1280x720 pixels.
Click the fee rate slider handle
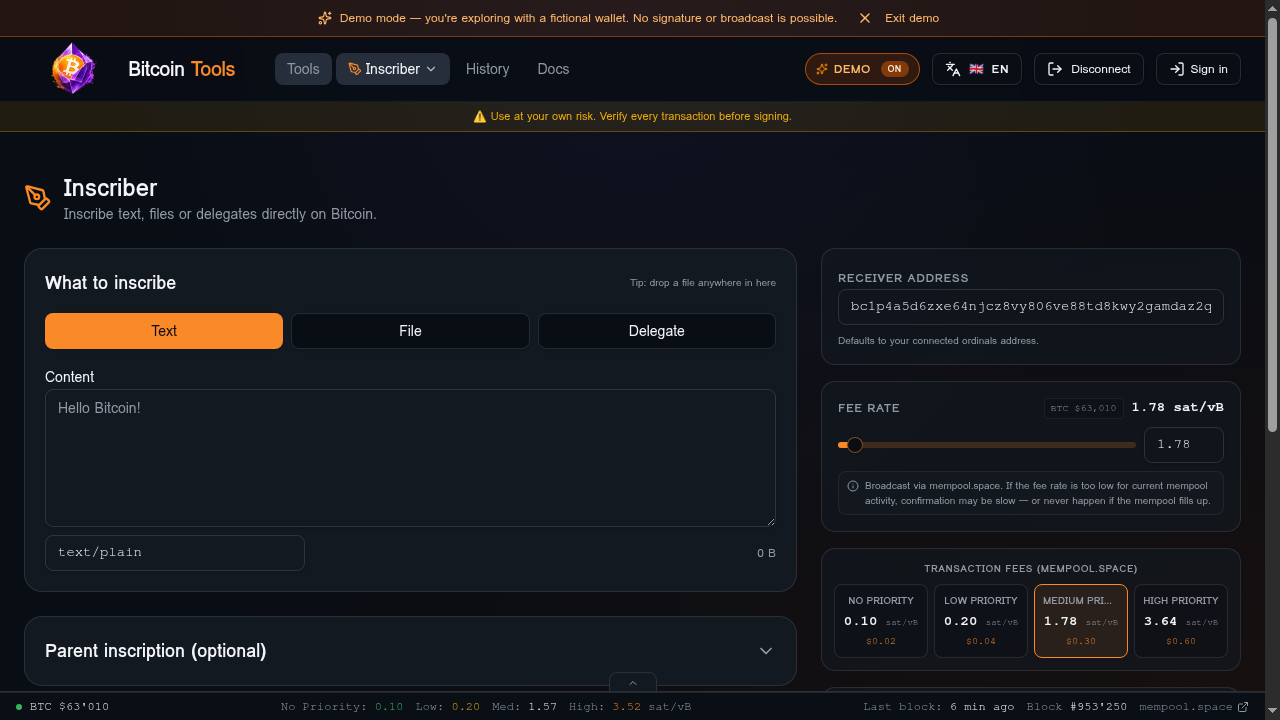[855, 445]
